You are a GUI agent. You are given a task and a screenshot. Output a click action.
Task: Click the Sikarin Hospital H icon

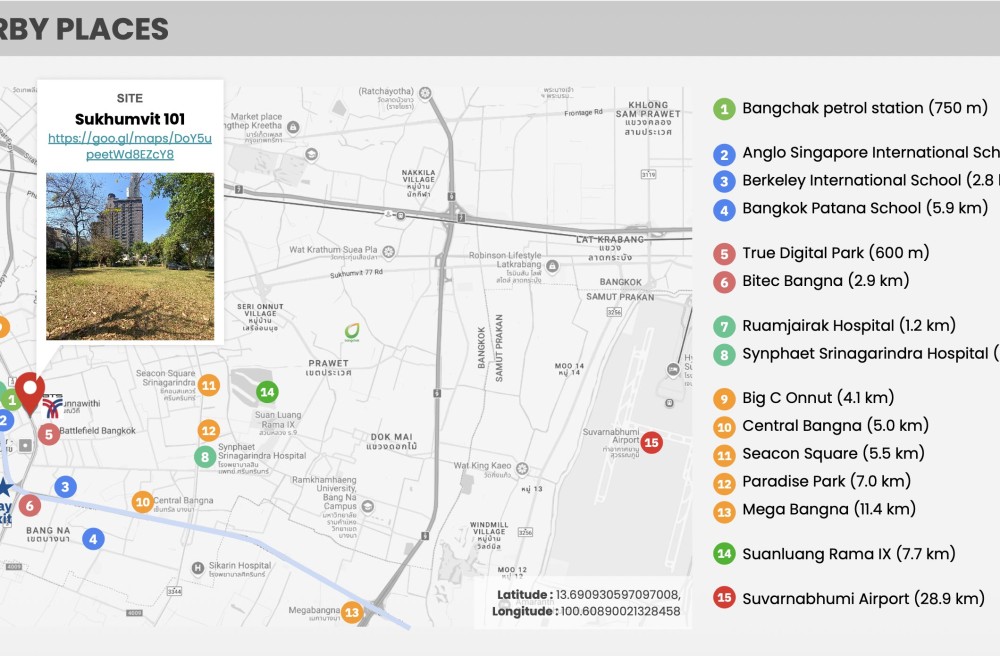[x=198, y=567]
